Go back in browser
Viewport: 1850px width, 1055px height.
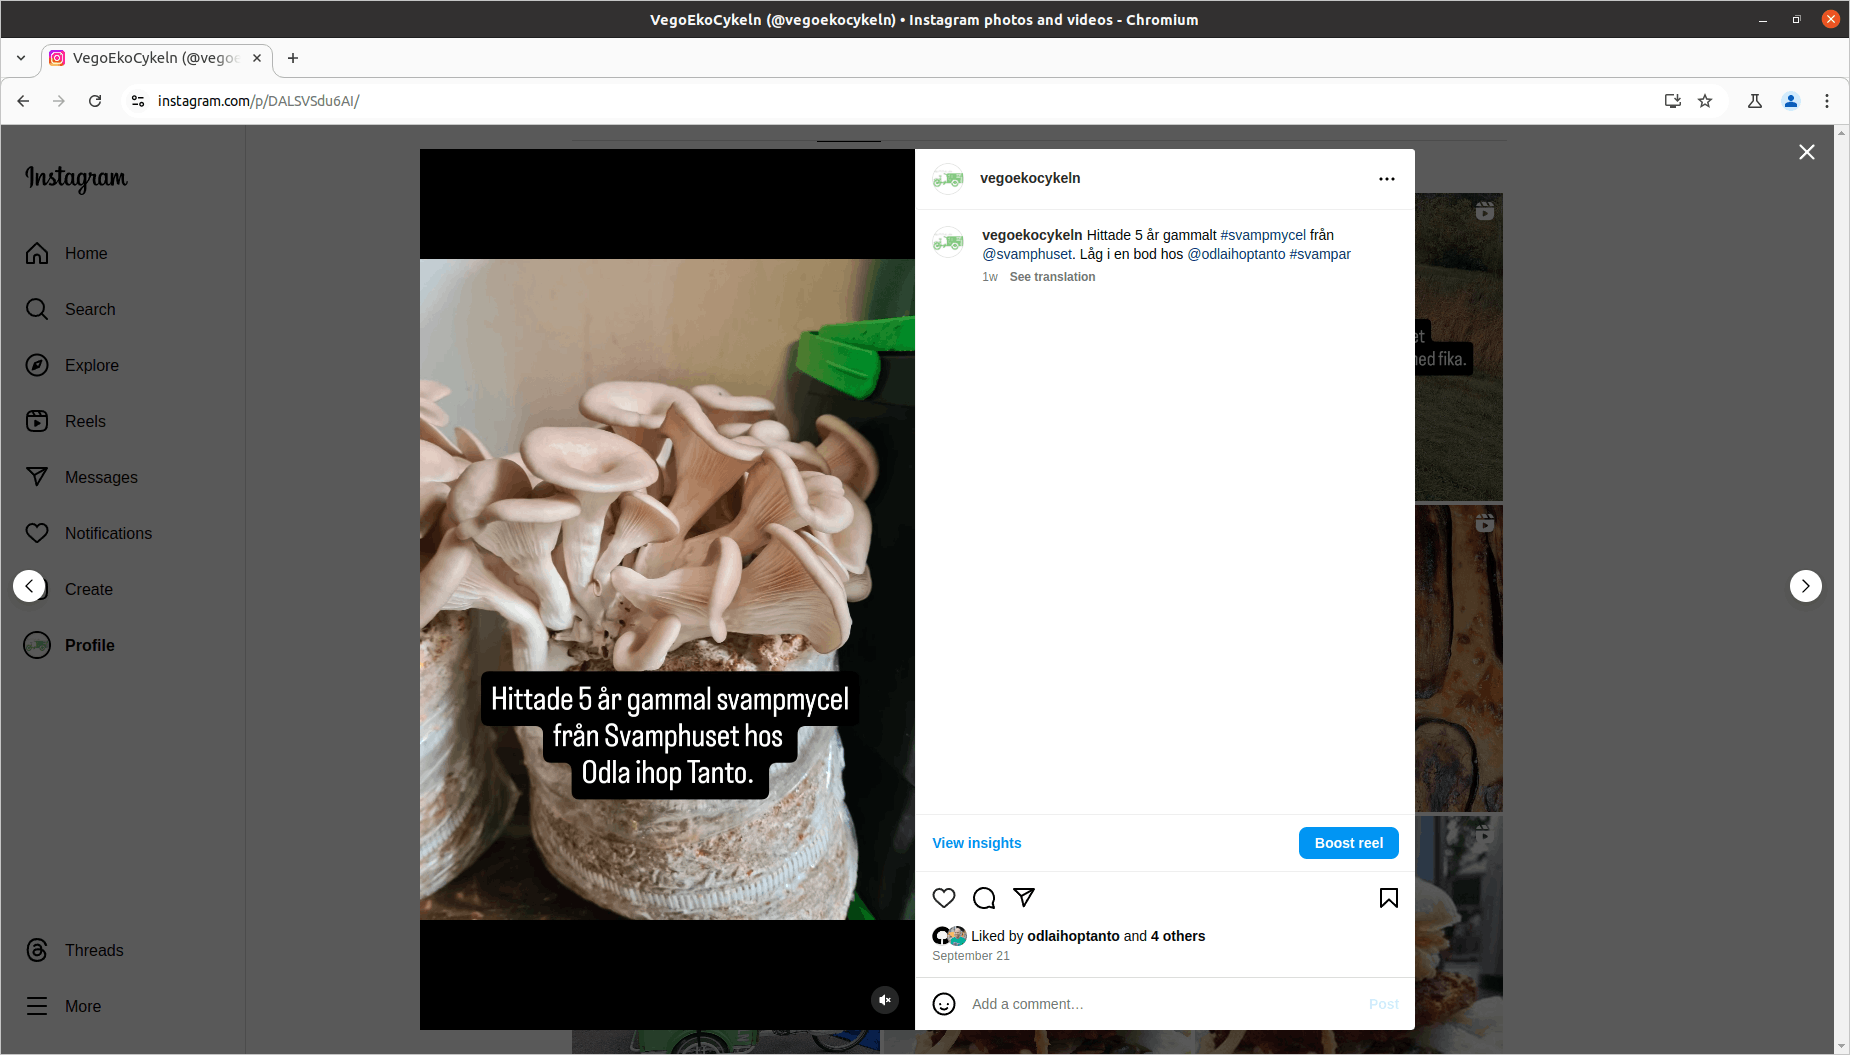point(23,101)
